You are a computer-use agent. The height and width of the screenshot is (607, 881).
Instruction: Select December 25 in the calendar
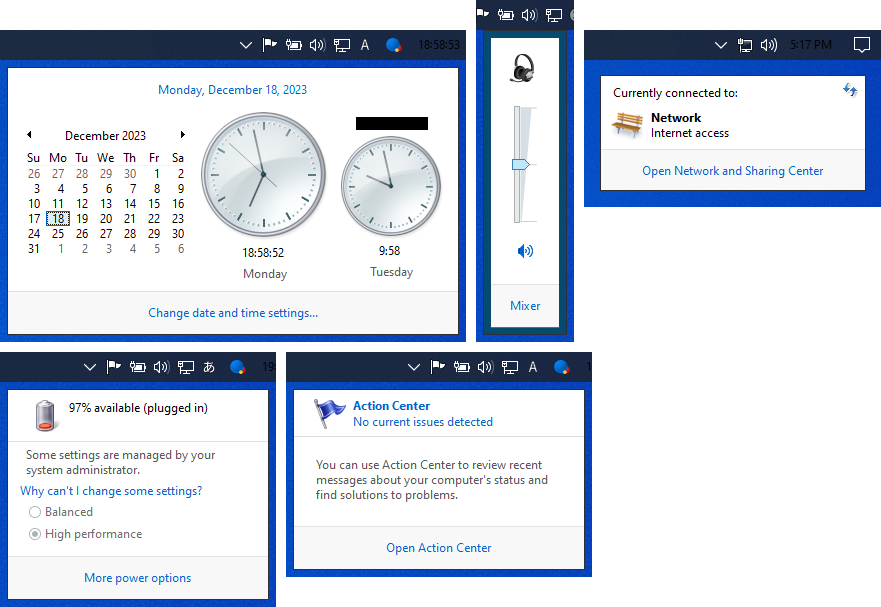pos(58,234)
